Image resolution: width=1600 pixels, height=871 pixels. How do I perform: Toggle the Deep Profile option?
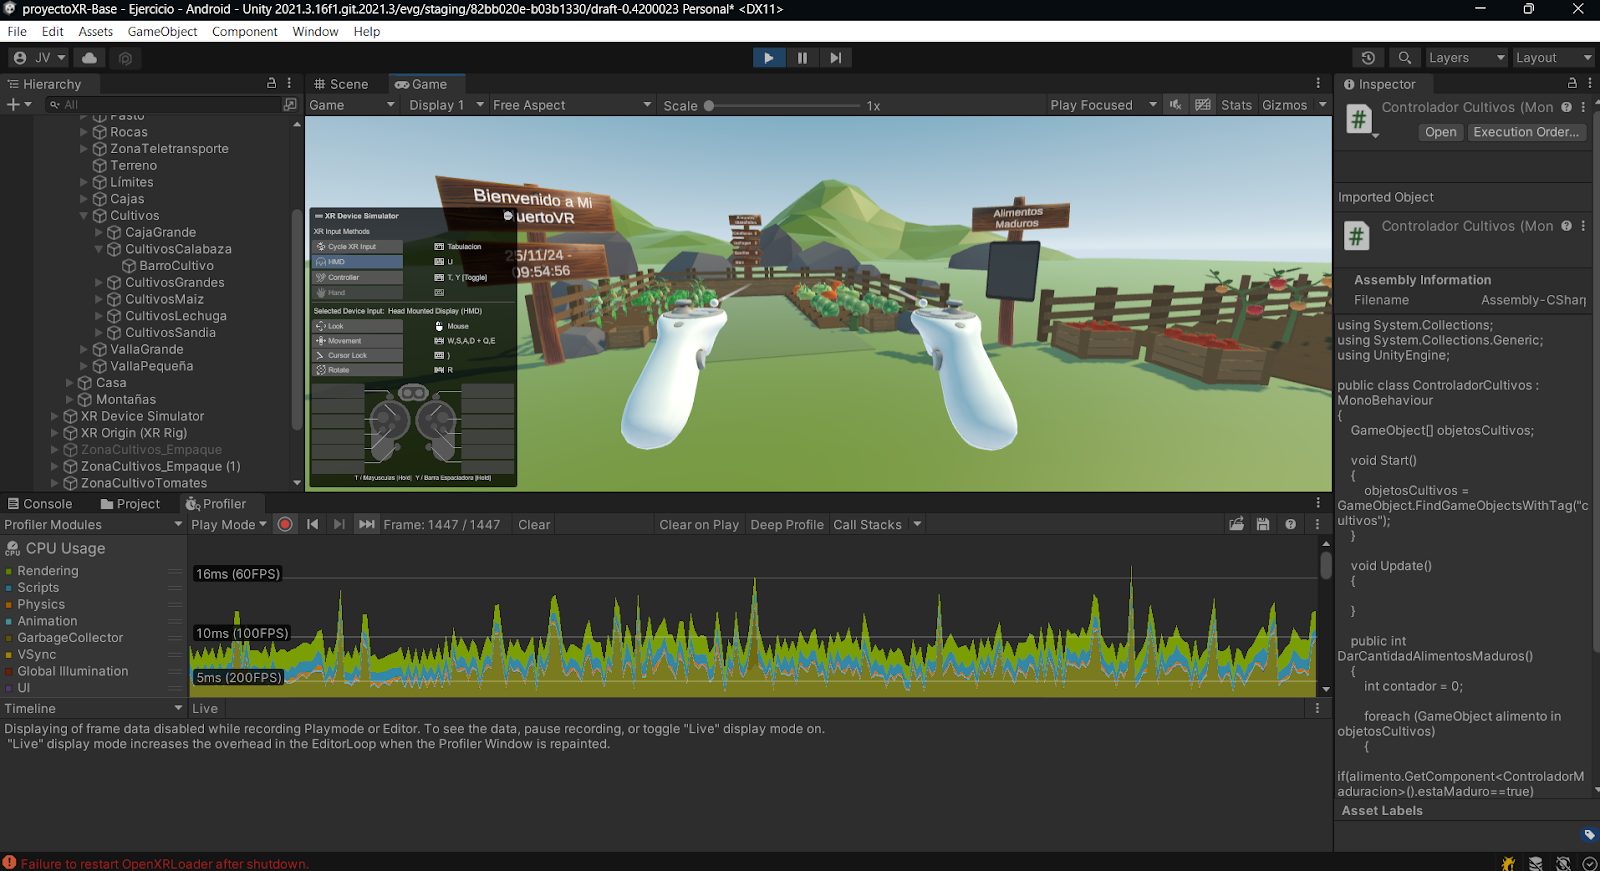(786, 524)
